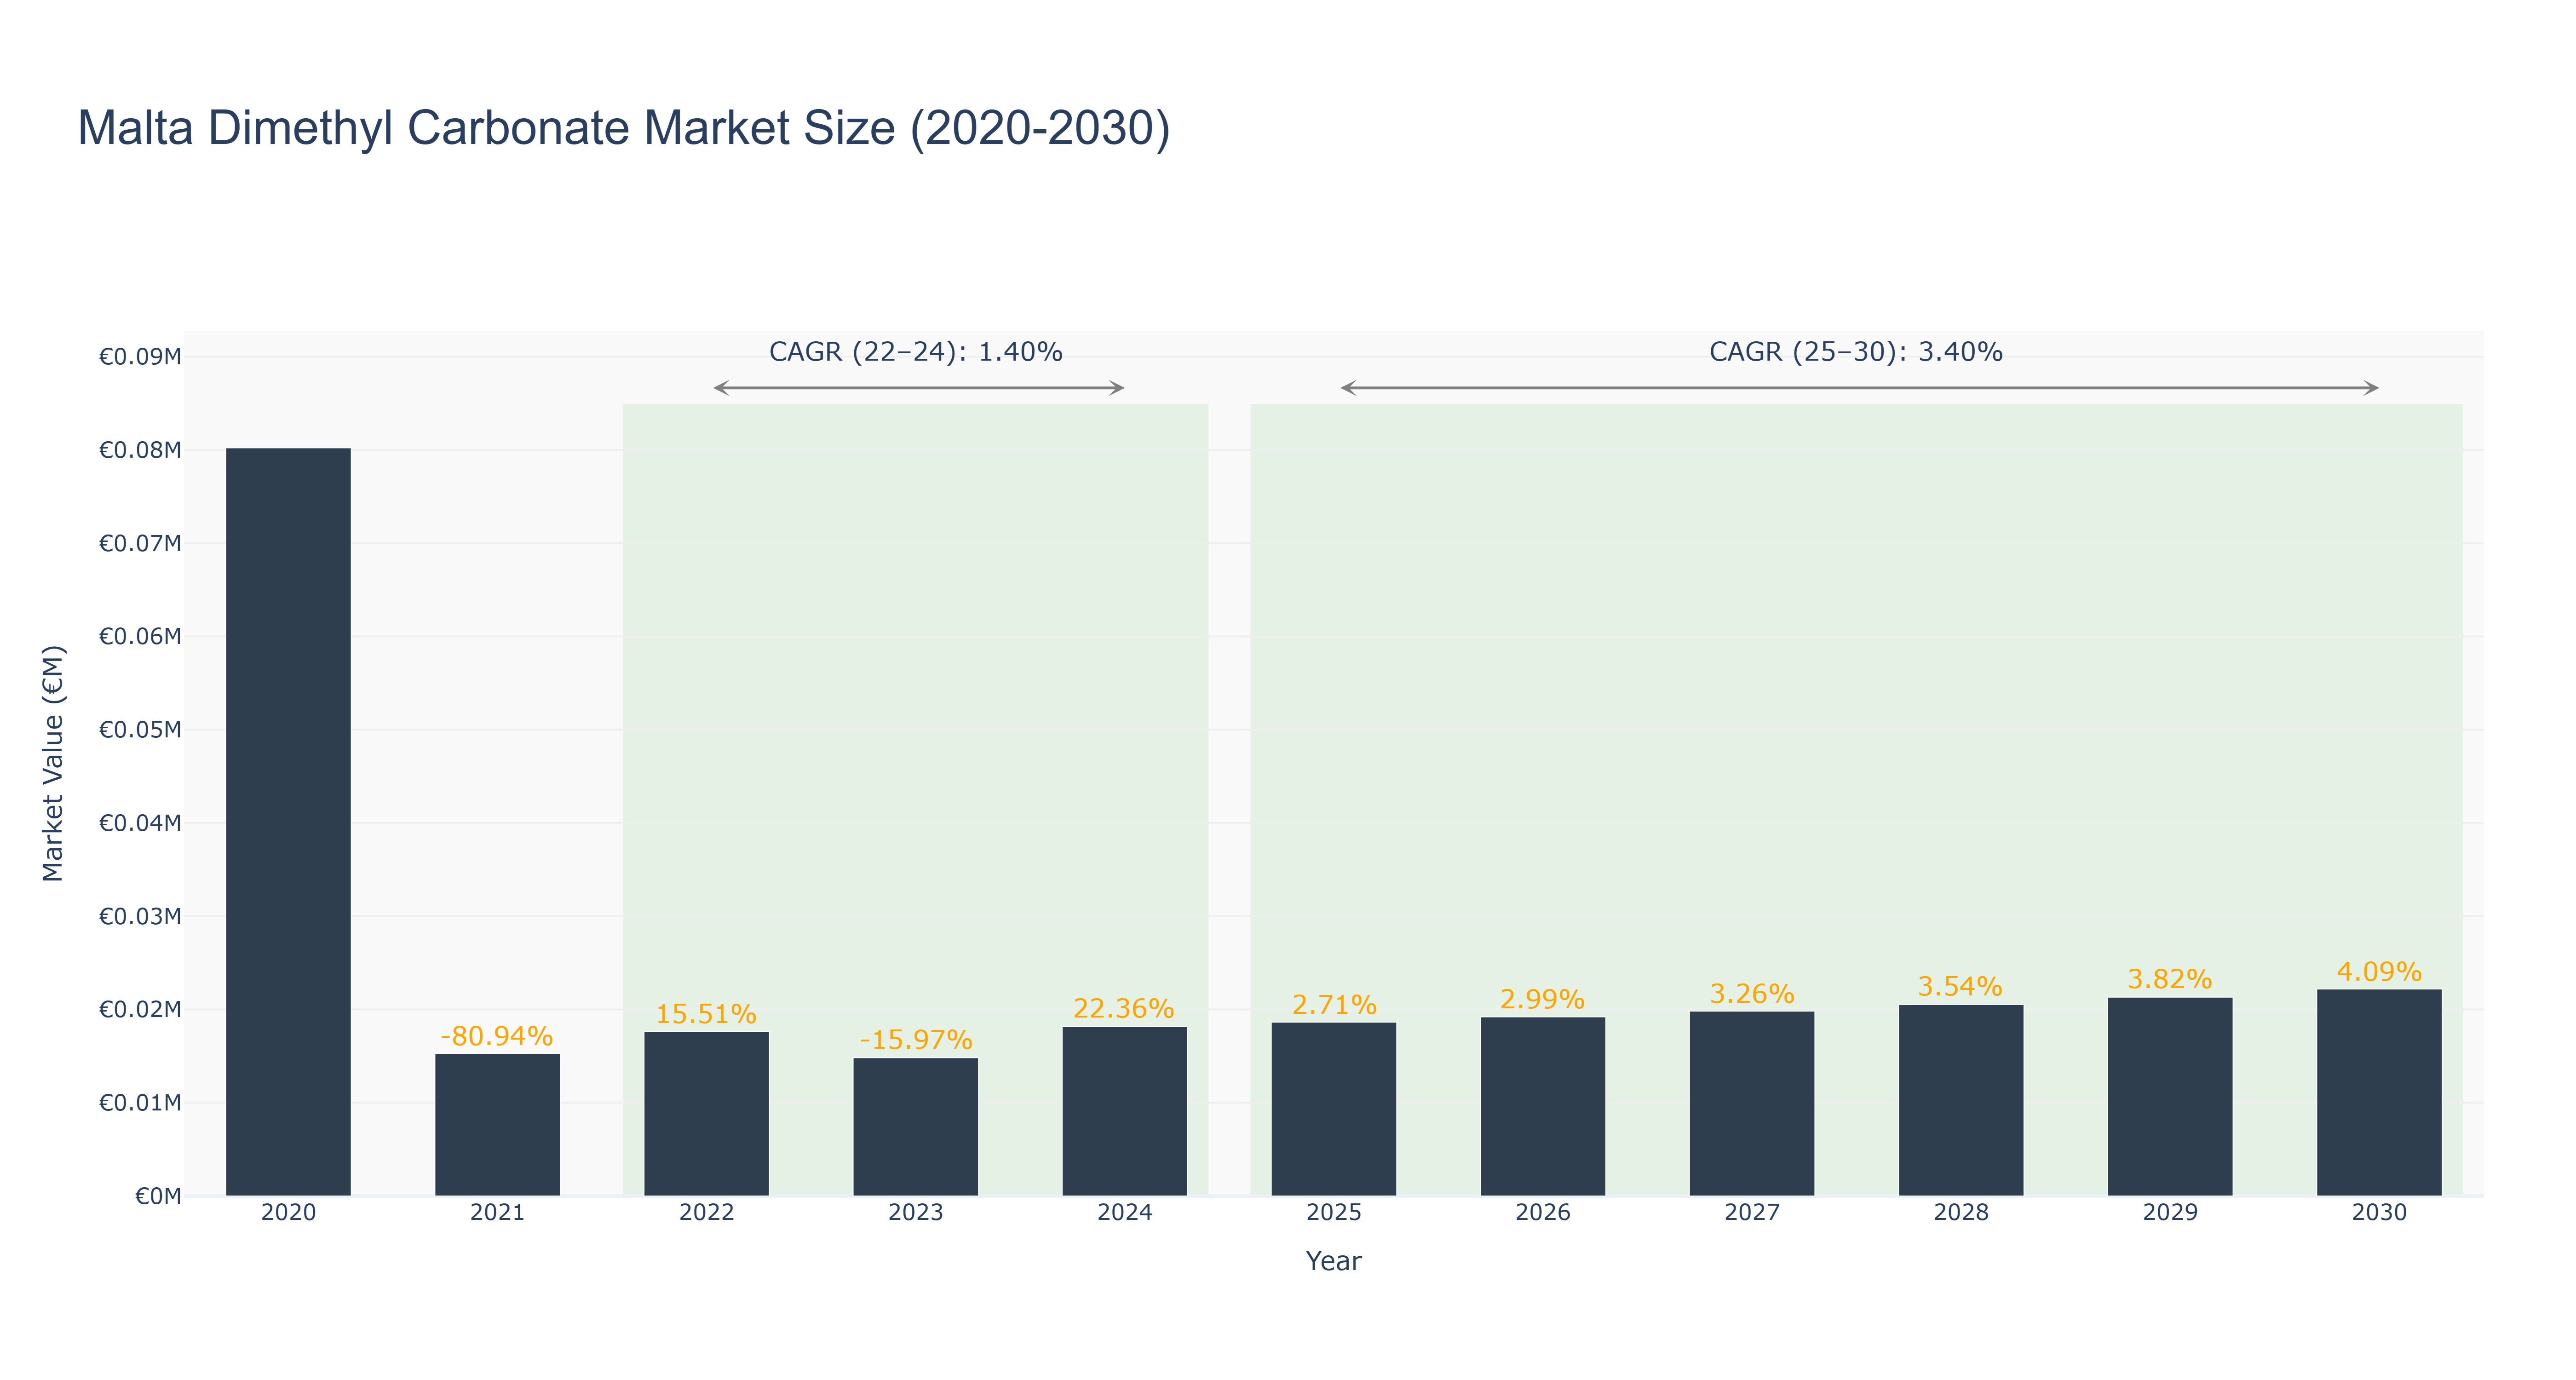Viewport: 2576px width, 1380px height.
Task: Click the €0.03M y-axis tick label
Action: click(140, 917)
